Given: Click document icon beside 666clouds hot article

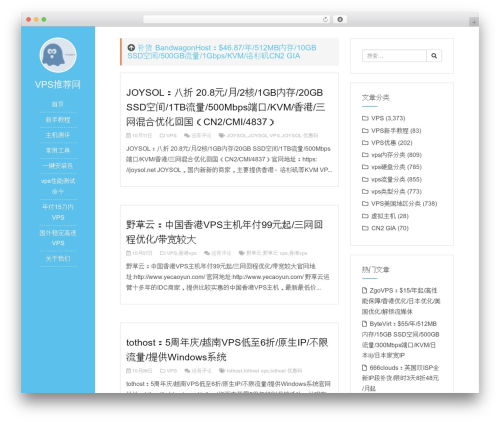Looking at the screenshot, I should click(x=365, y=368).
